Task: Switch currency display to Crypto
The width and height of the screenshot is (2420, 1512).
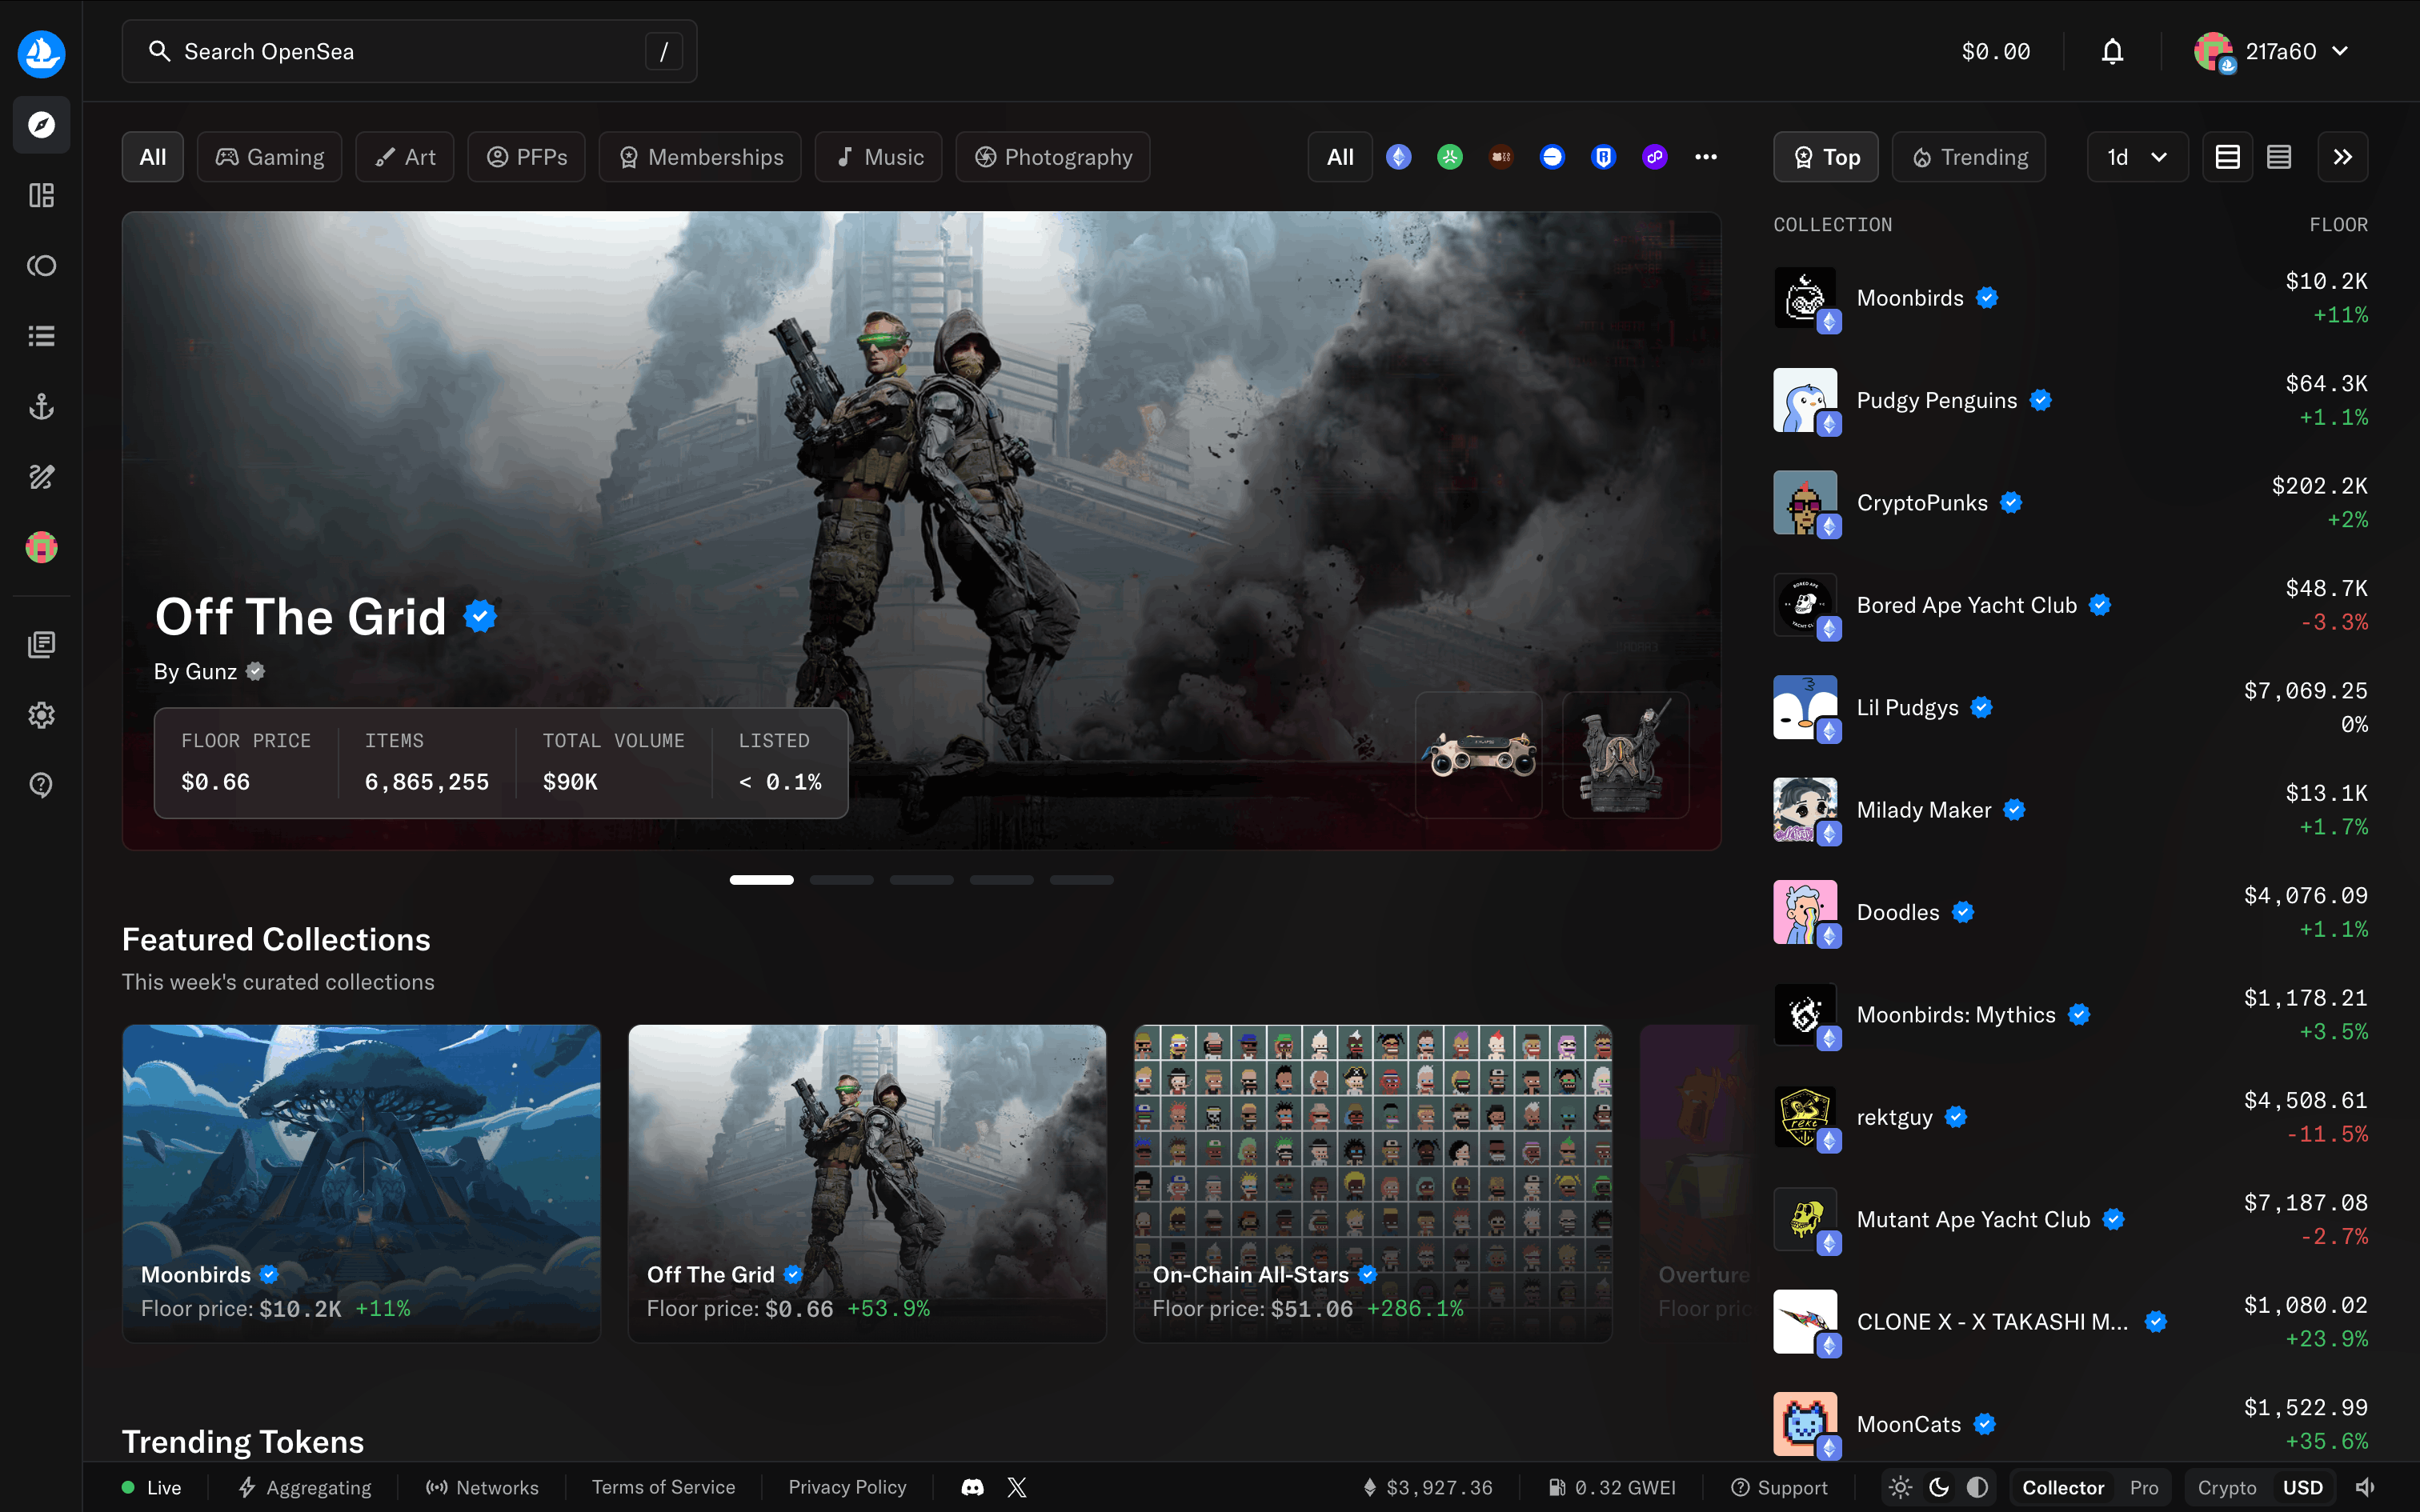Action: coord(2226,1487)
